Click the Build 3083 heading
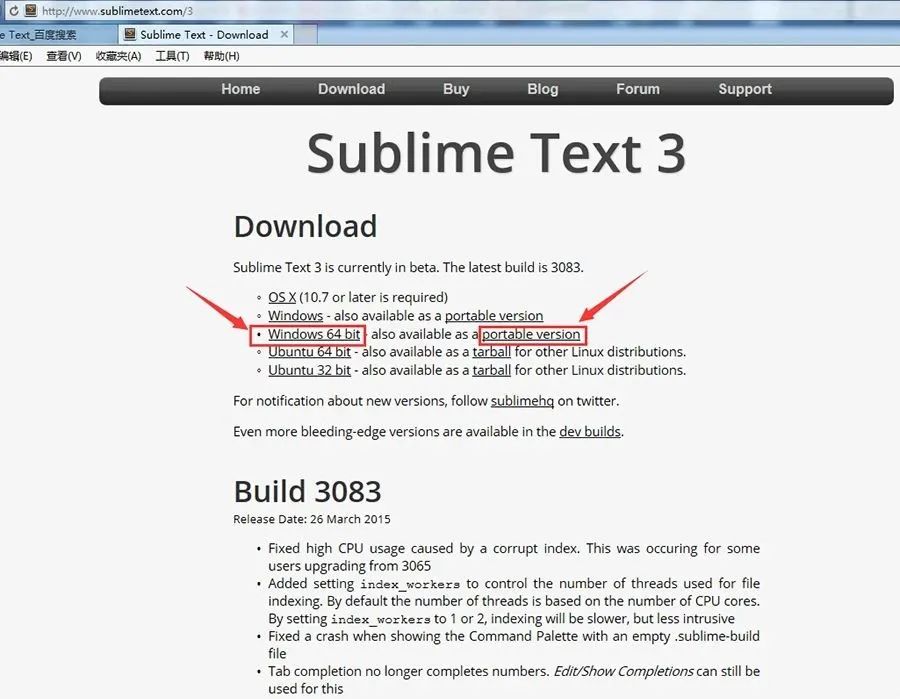900x699 pixels. point(307,491)
